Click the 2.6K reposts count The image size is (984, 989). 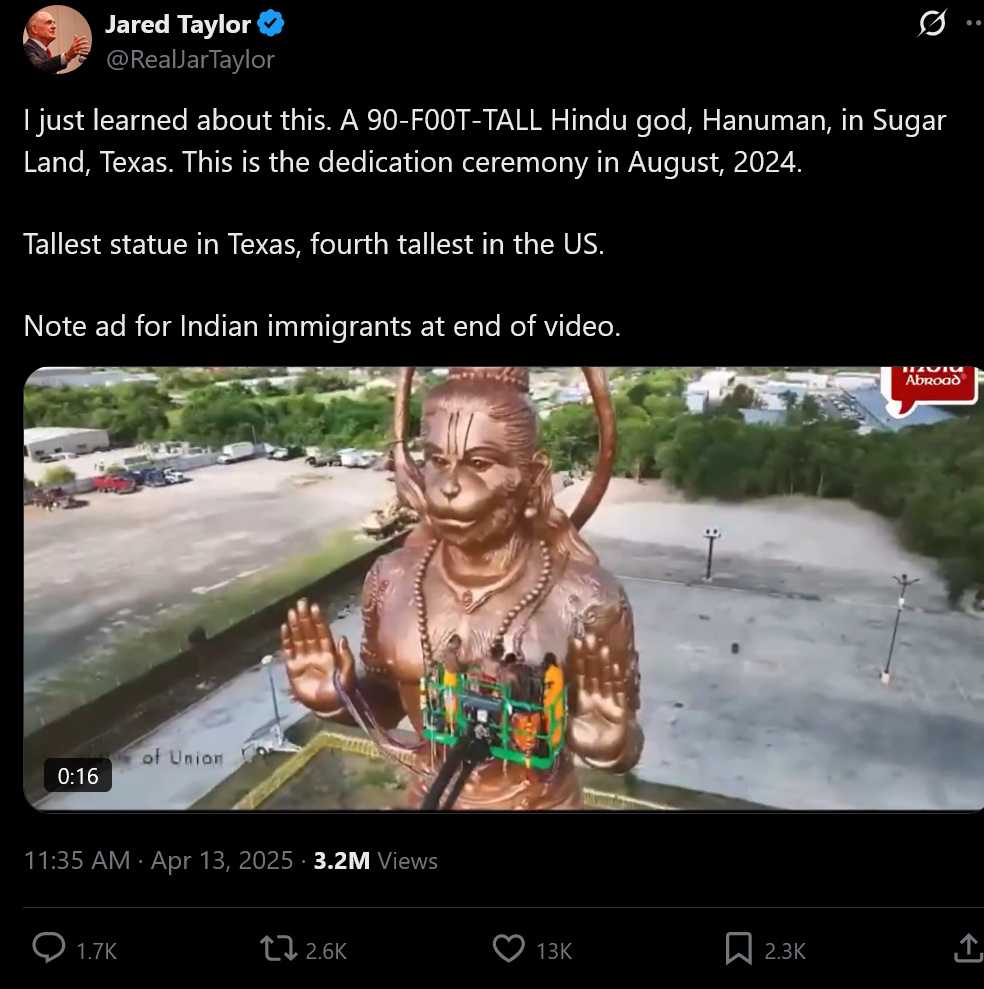[326, 951]
